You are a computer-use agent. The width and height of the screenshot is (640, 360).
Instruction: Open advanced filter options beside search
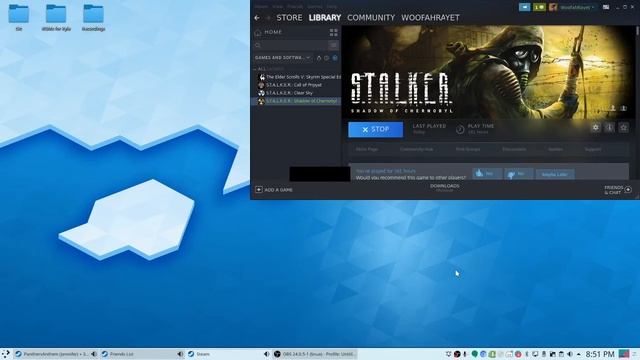(333, 45)
